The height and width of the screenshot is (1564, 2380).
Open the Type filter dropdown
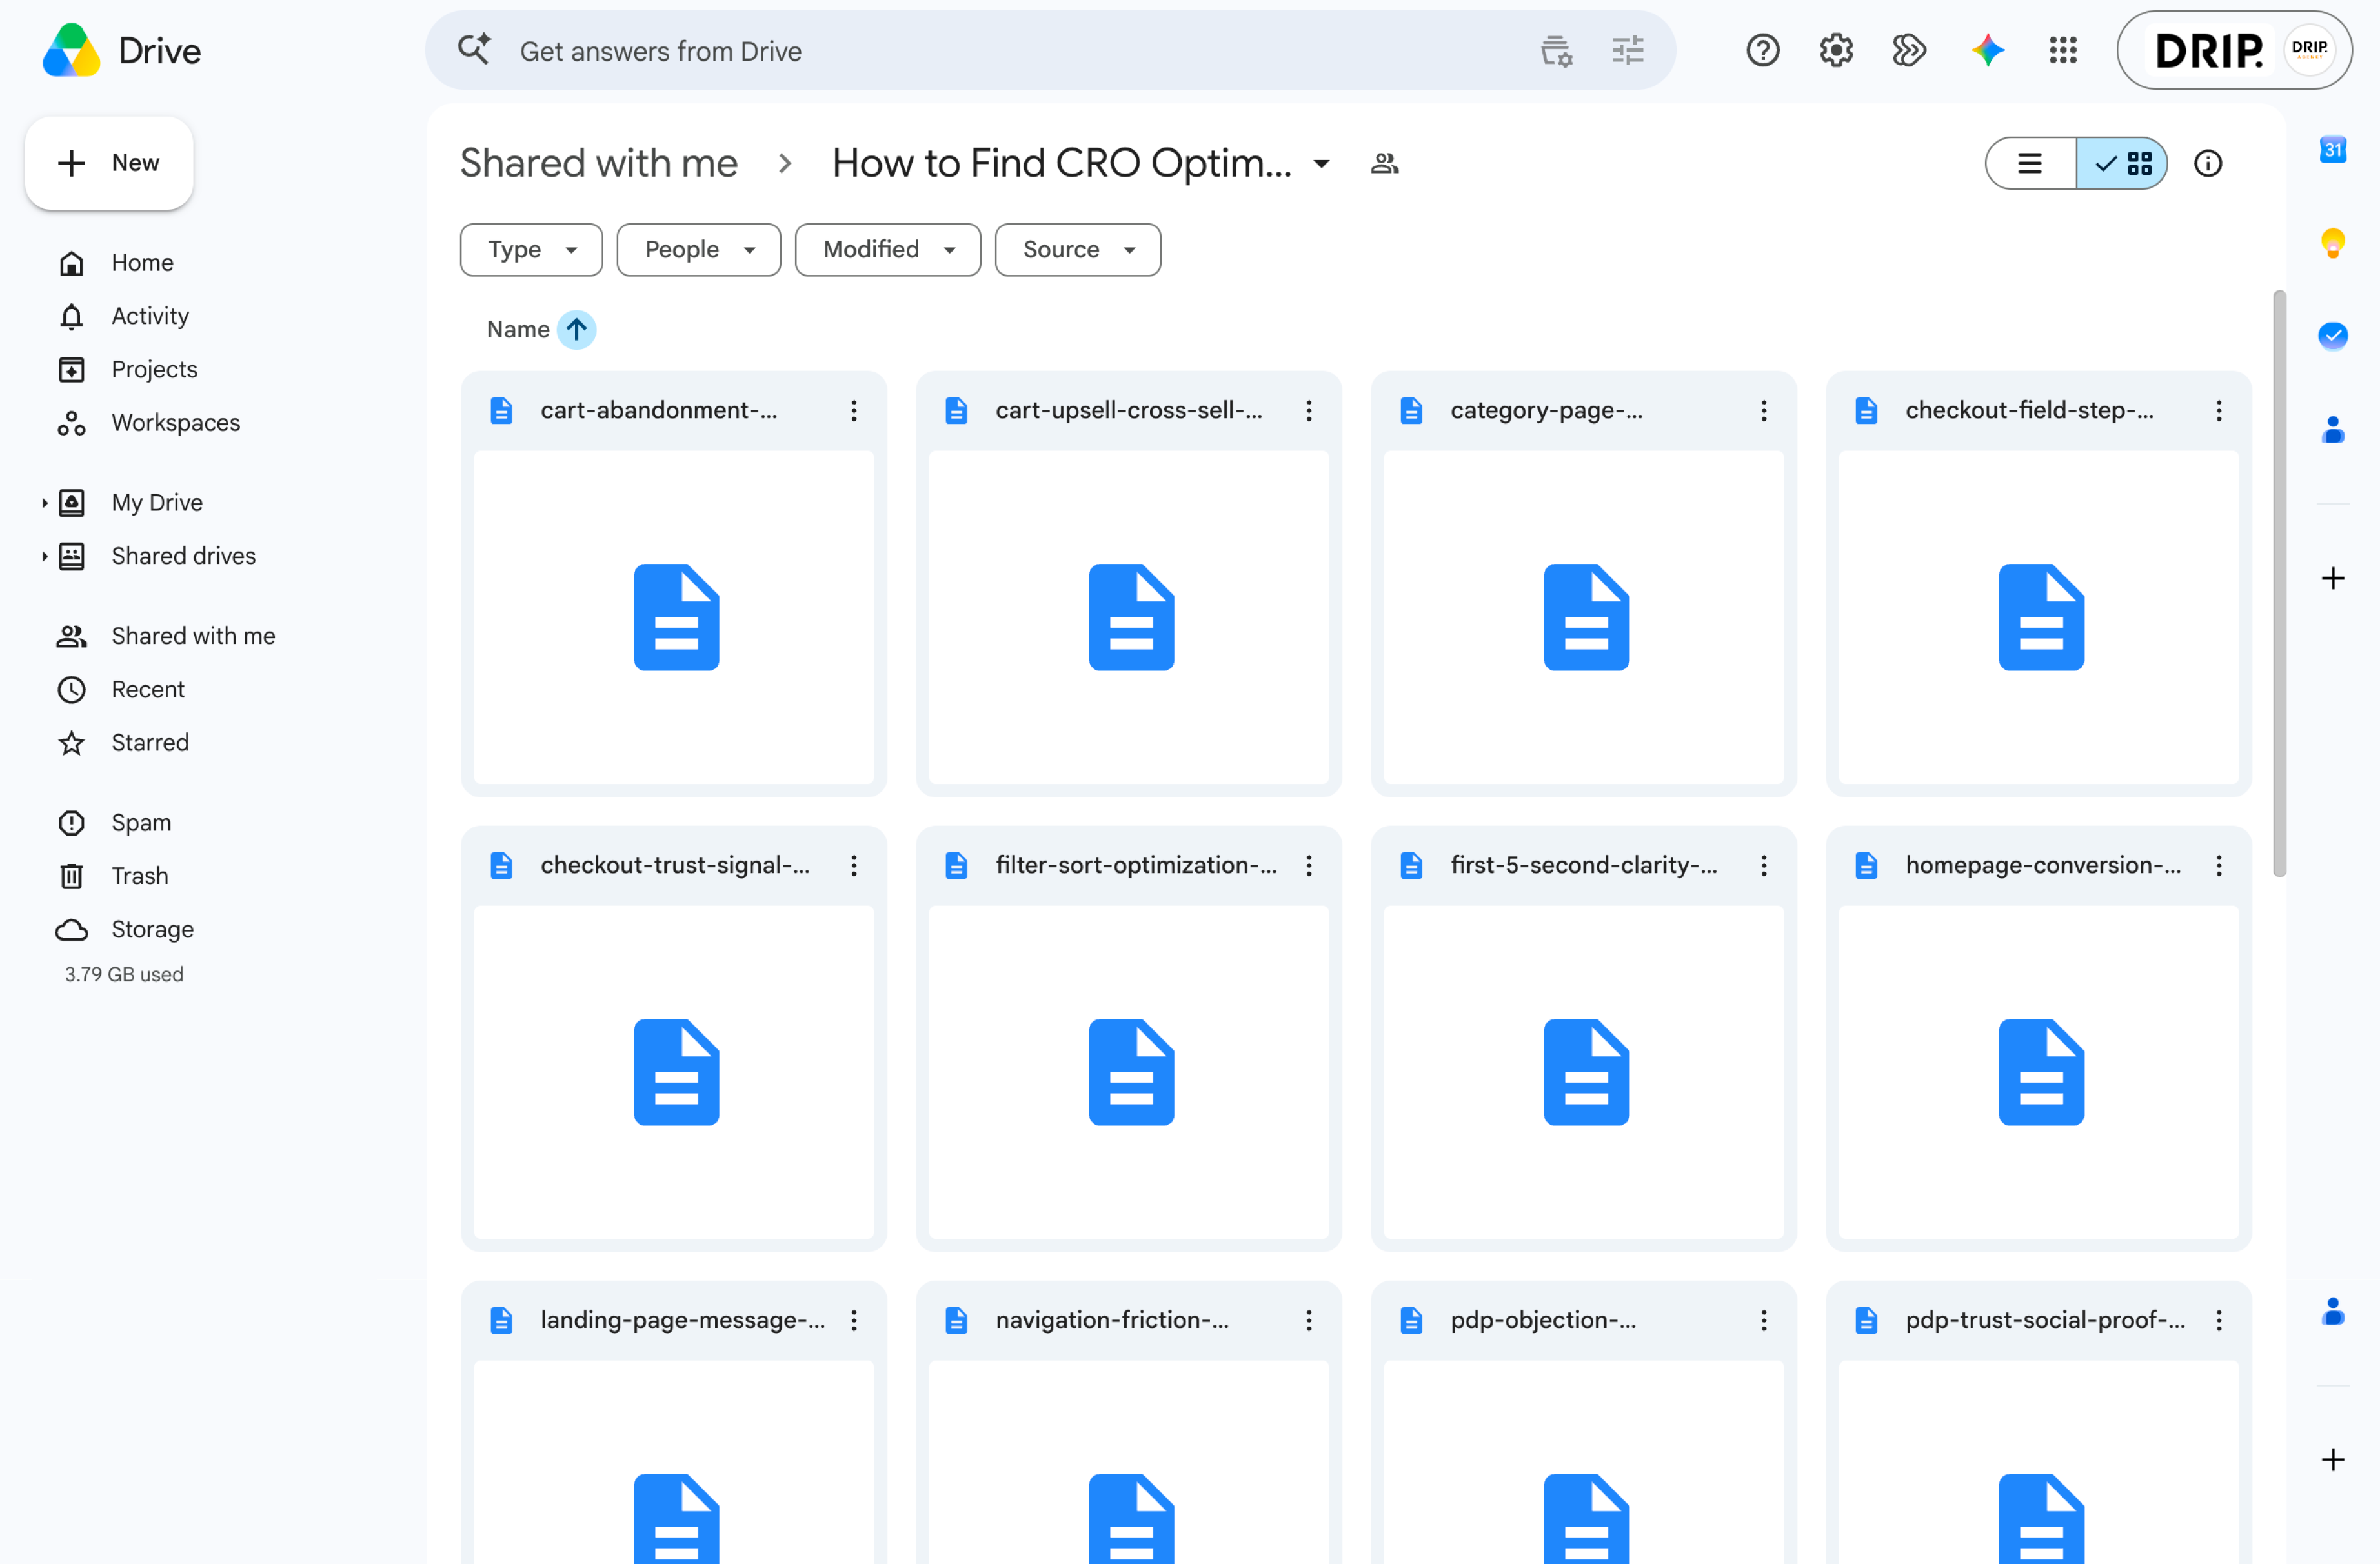click(x=531, y=249)
